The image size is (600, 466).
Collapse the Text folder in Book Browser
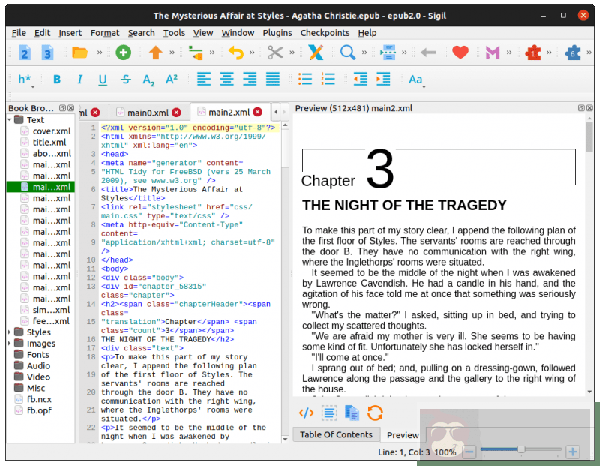click(x=10, y=120)
